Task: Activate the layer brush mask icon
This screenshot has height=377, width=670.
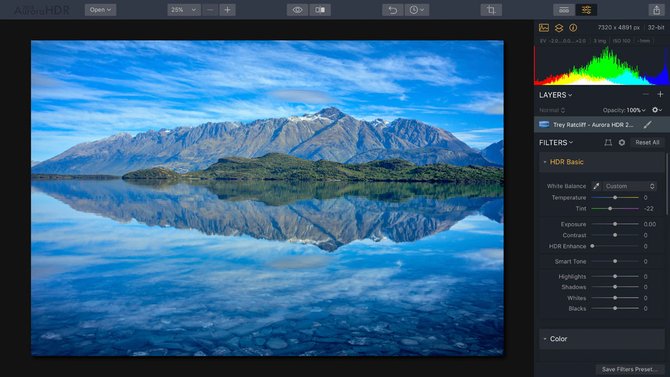Action: (x=648, y=124)
